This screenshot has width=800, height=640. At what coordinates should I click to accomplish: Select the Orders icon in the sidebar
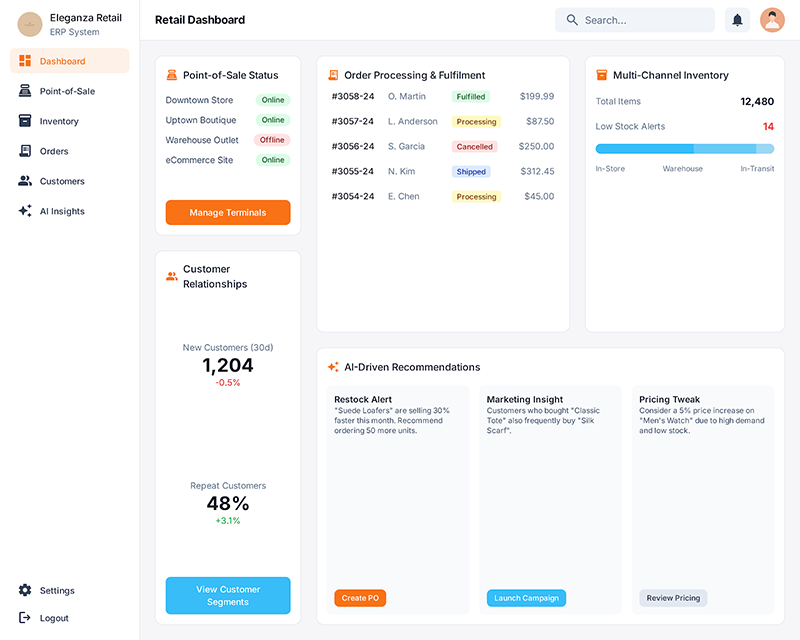coord(26,151)
